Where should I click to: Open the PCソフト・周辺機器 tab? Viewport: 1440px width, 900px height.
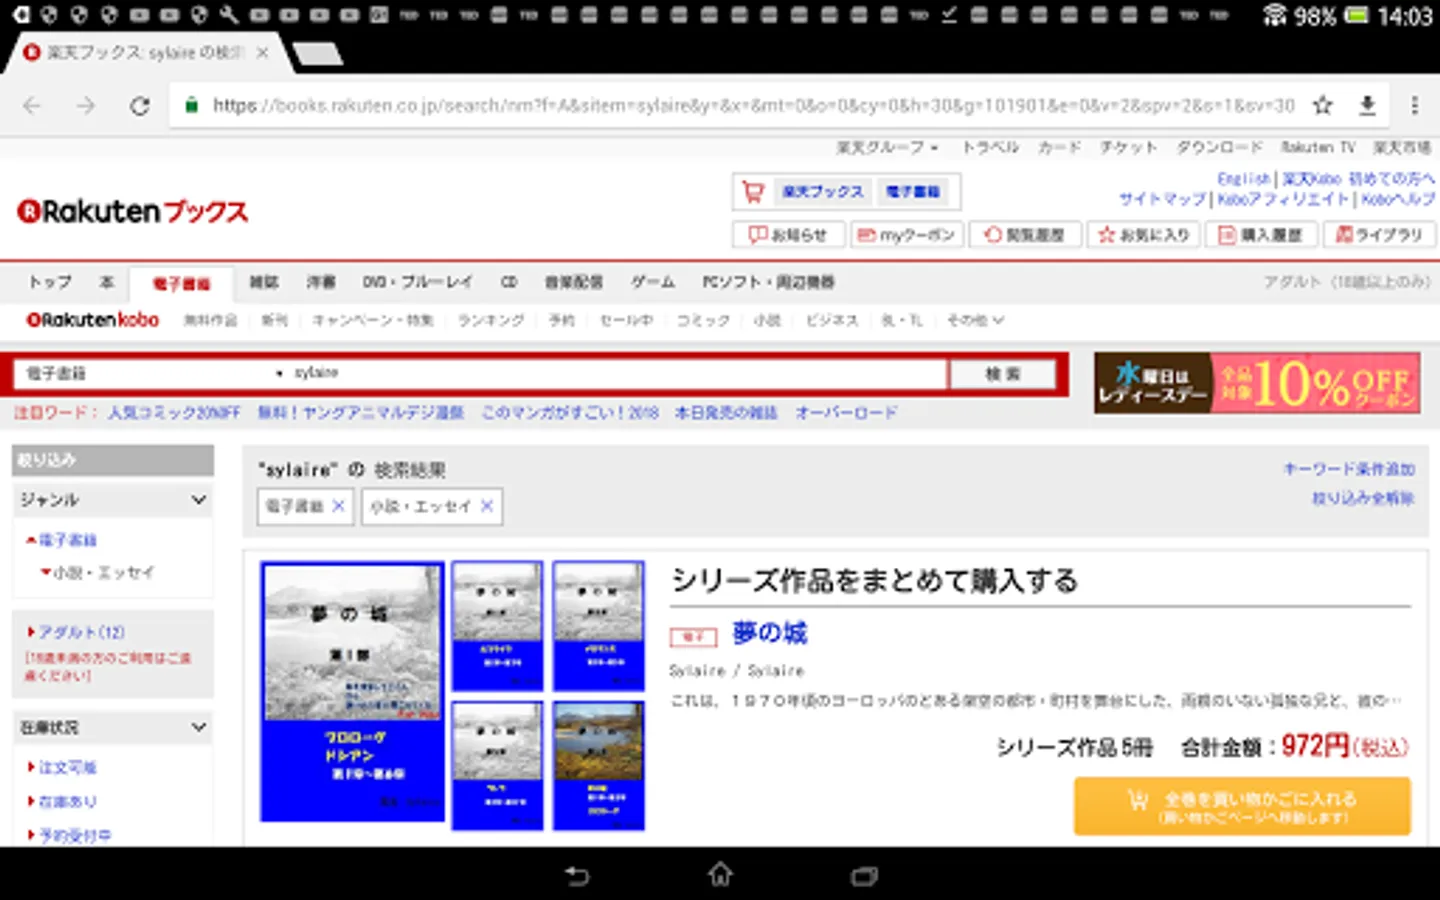[x=768, y=282]
